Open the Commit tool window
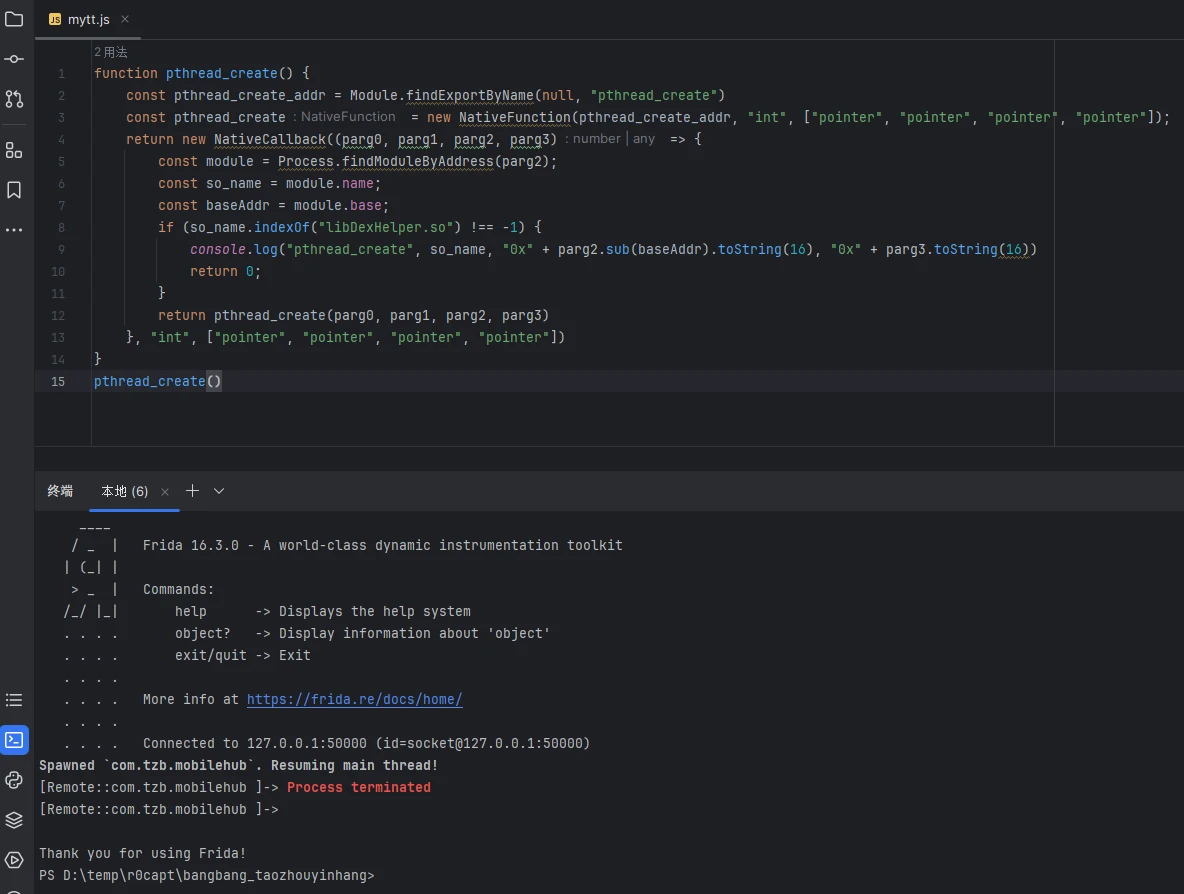 click(x=14, y=59)
